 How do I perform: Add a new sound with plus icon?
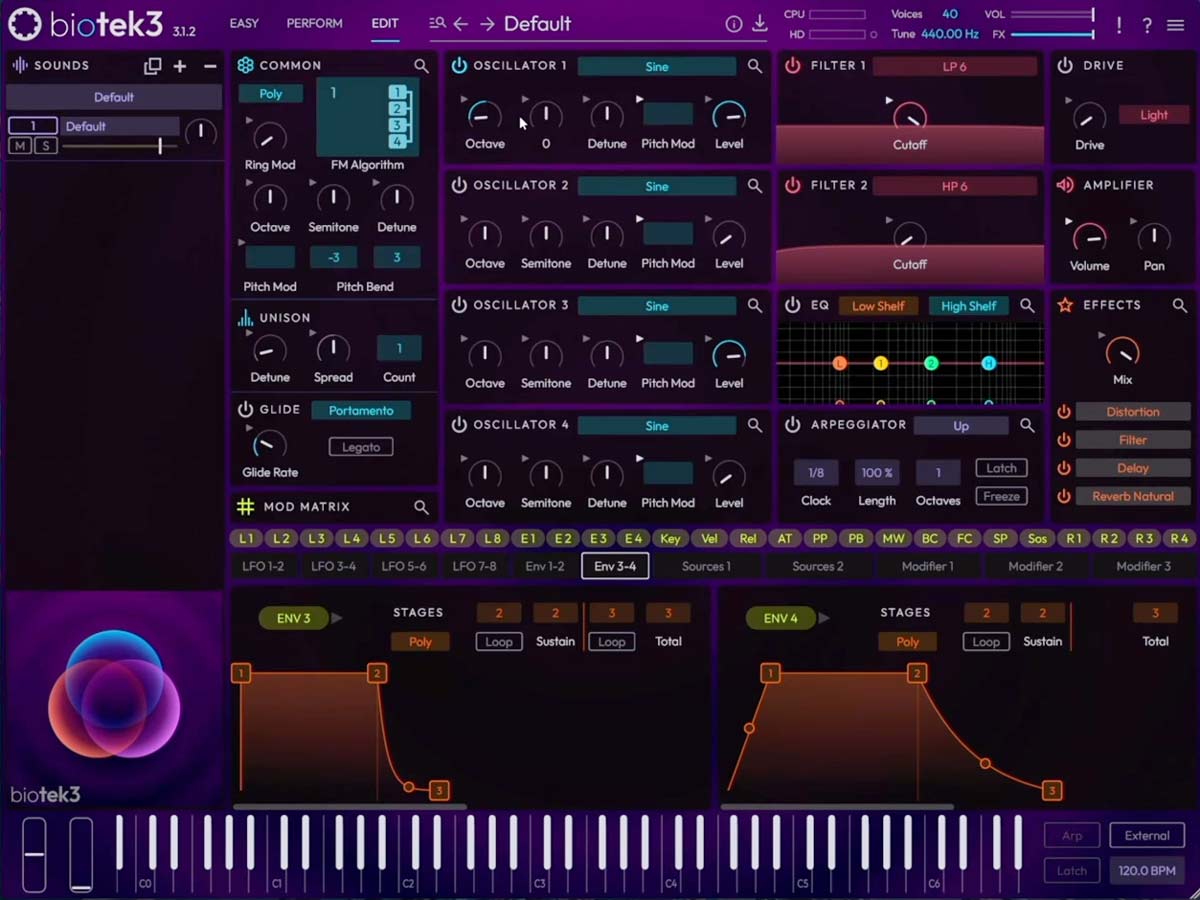click(180, 66)
